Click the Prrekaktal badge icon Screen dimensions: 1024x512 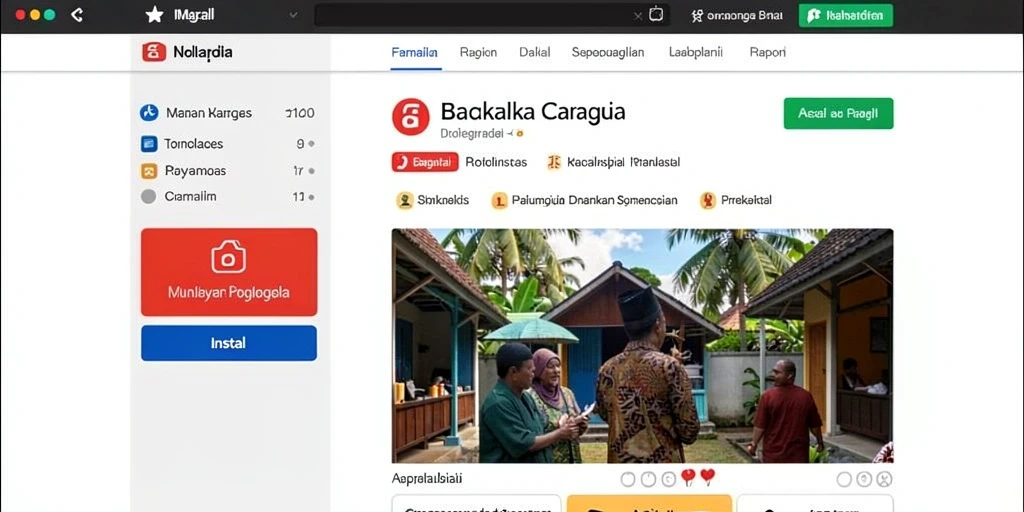coord(708,200)
